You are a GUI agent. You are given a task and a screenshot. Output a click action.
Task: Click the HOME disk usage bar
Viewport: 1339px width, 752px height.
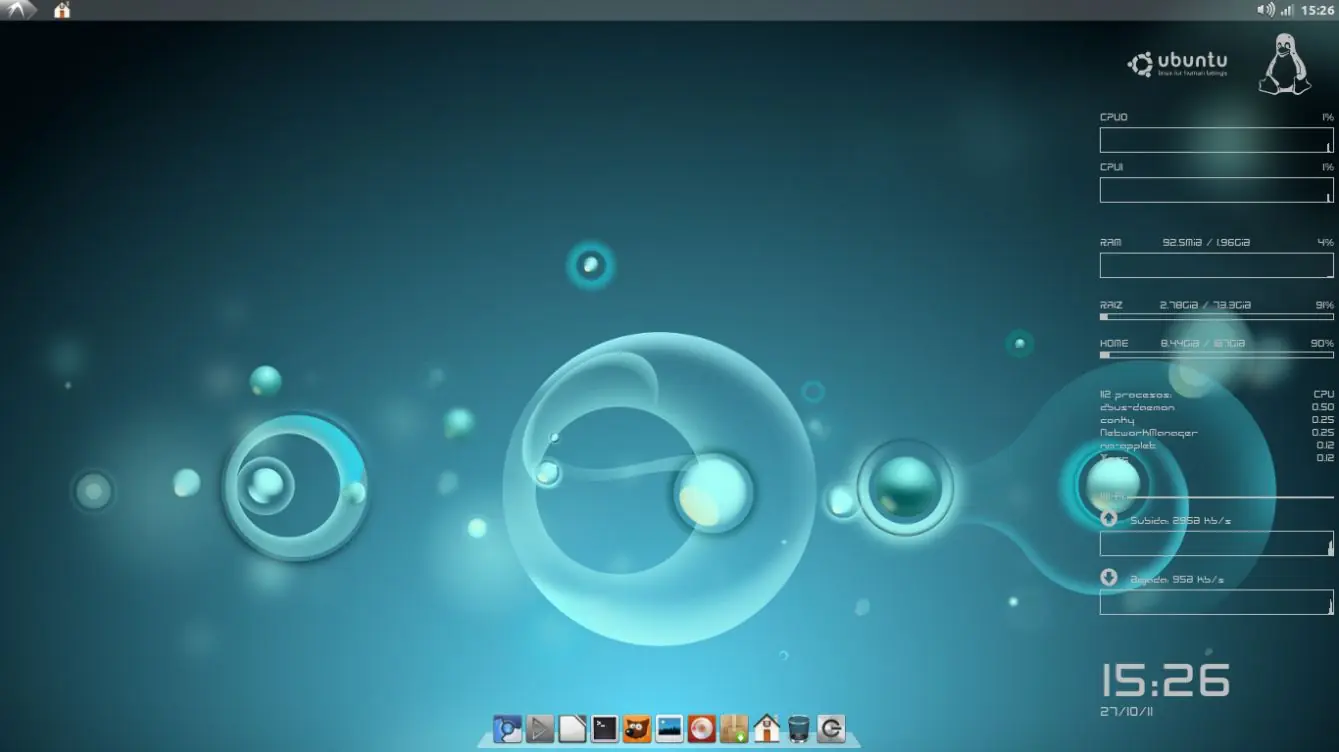(x=1216, y=354)
